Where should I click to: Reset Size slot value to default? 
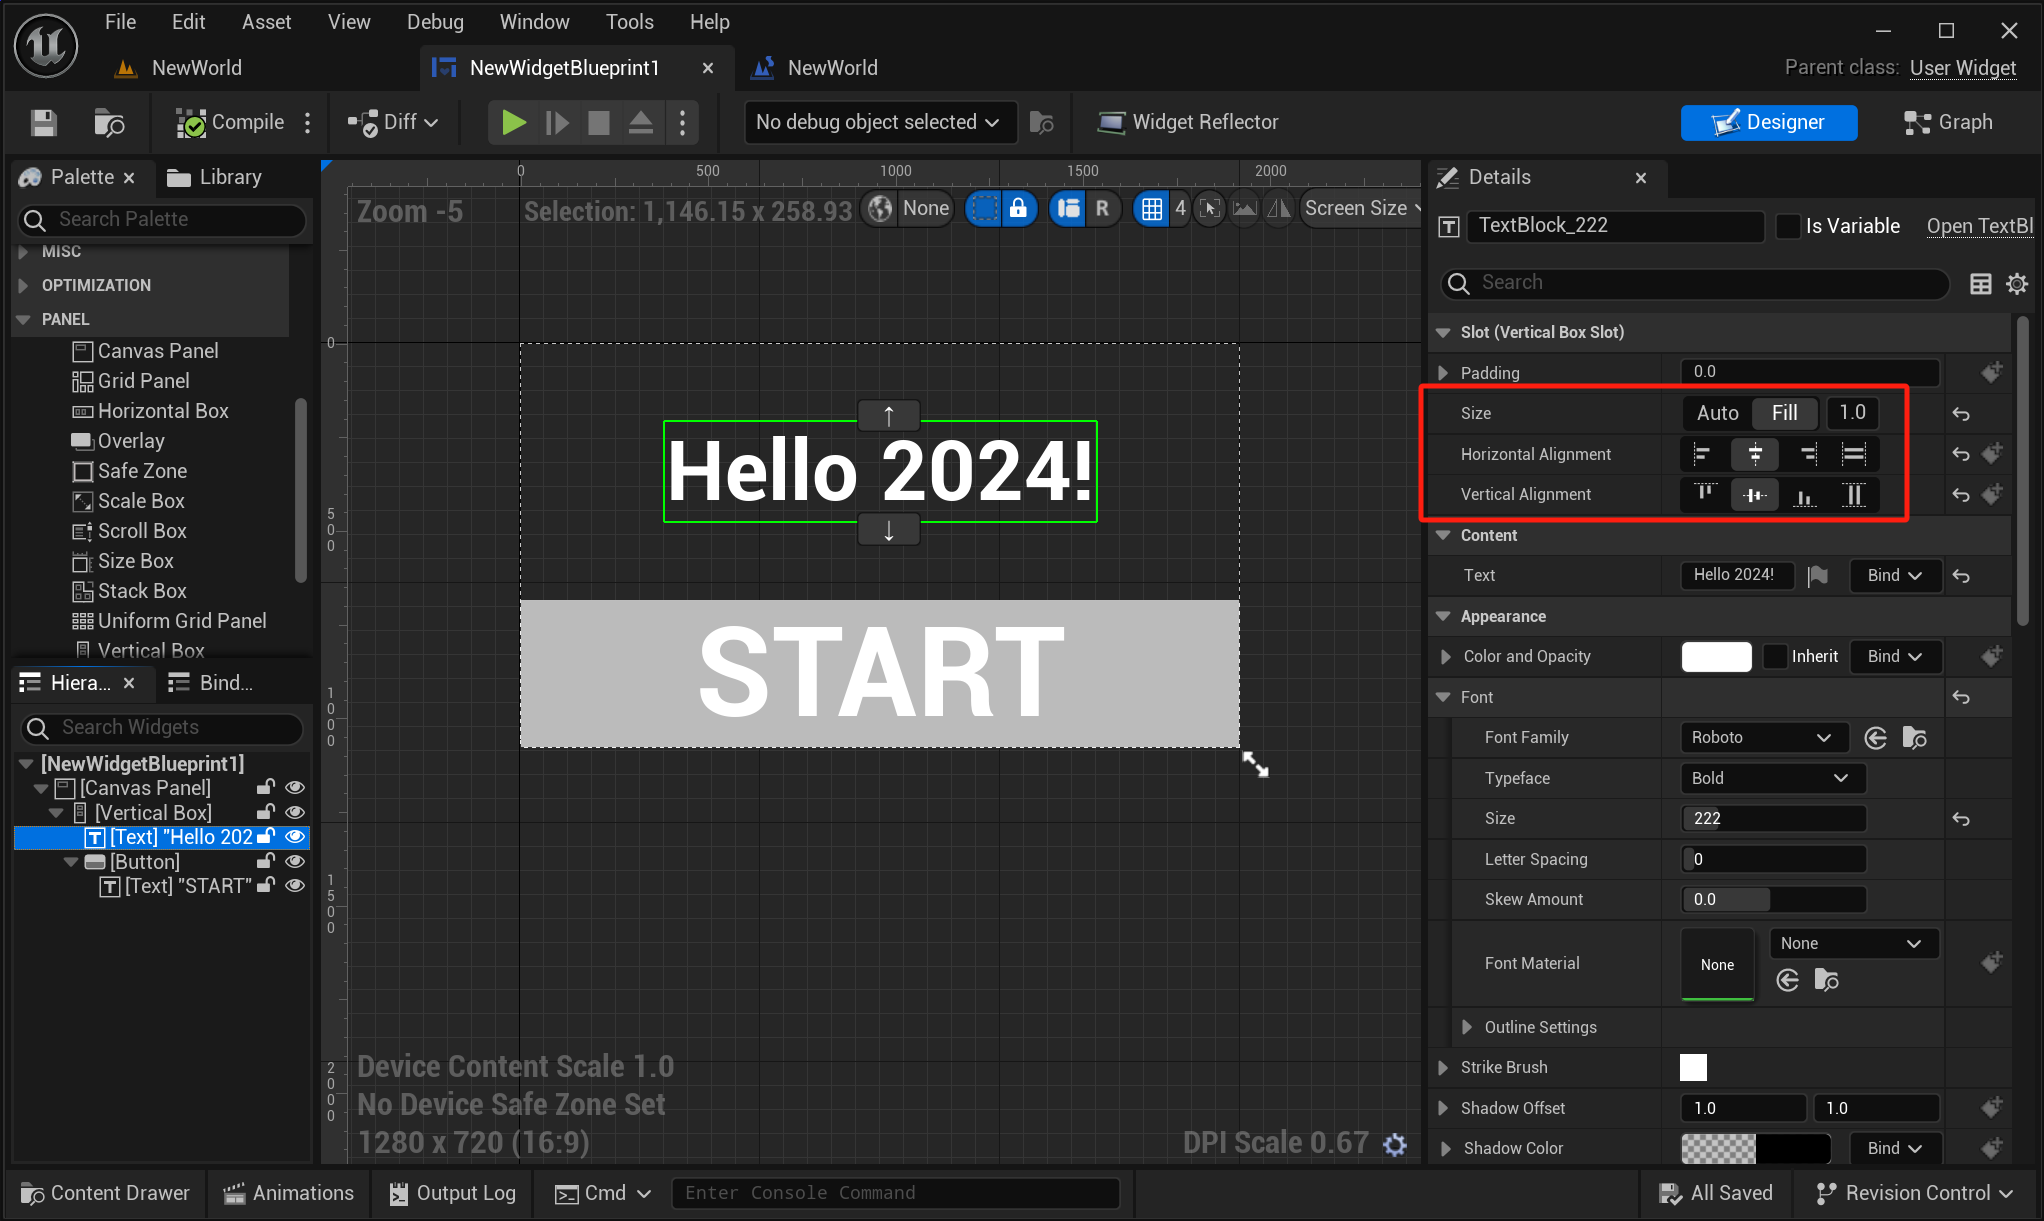(x=1960, y=413)
